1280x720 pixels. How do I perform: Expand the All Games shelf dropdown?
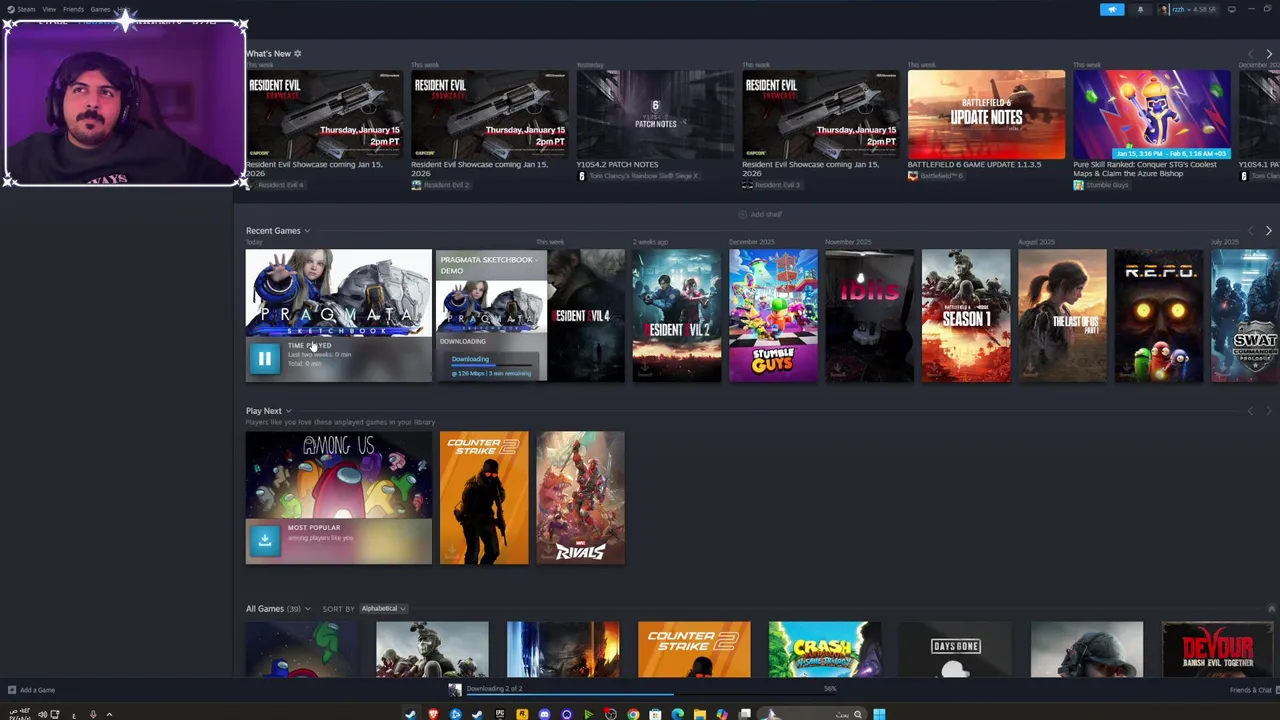point(307,609)
